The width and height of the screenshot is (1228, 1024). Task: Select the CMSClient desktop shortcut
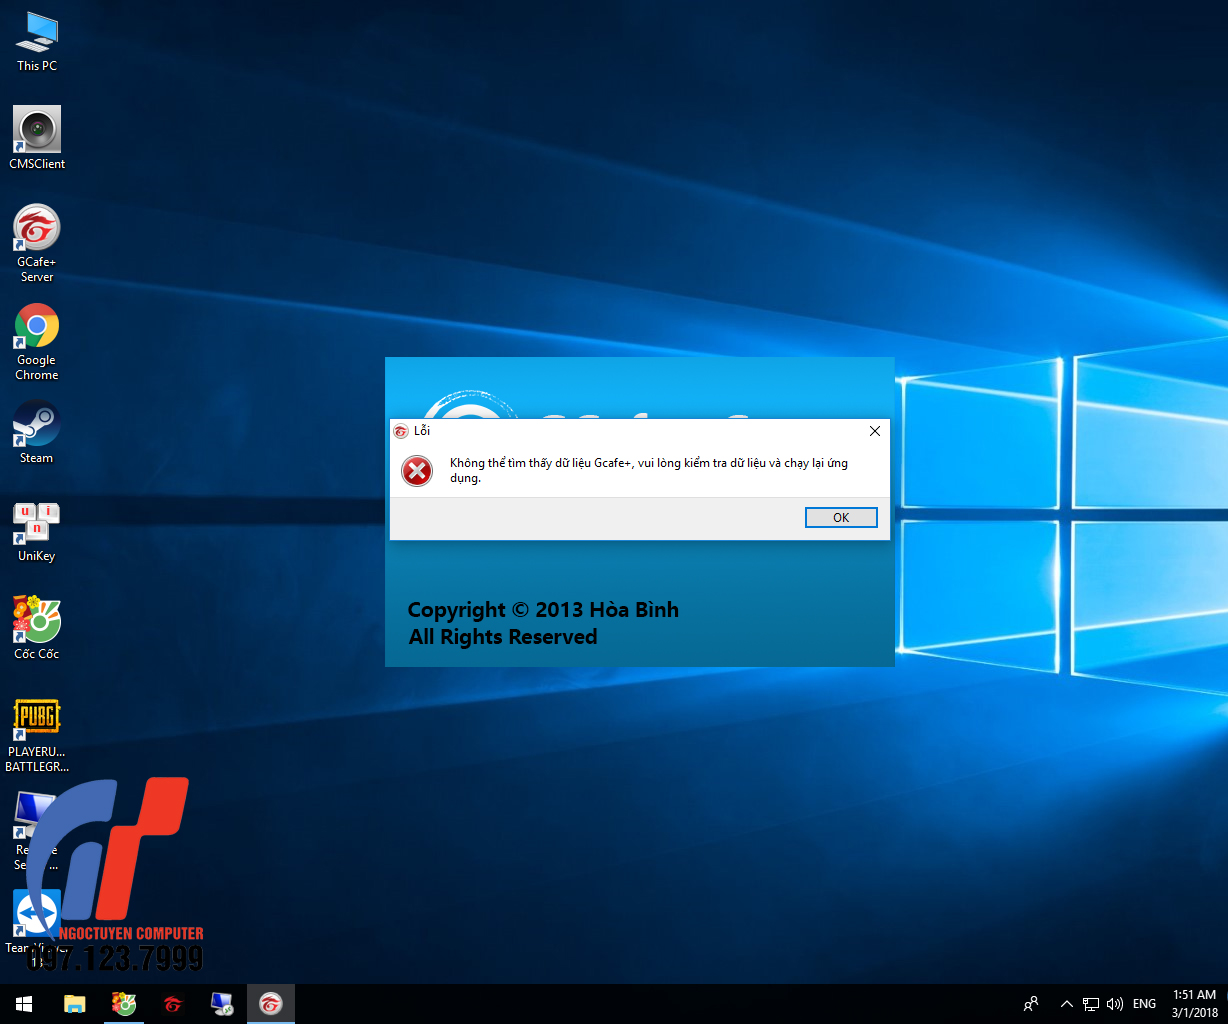pyautogui.click(x=37, y=138)
